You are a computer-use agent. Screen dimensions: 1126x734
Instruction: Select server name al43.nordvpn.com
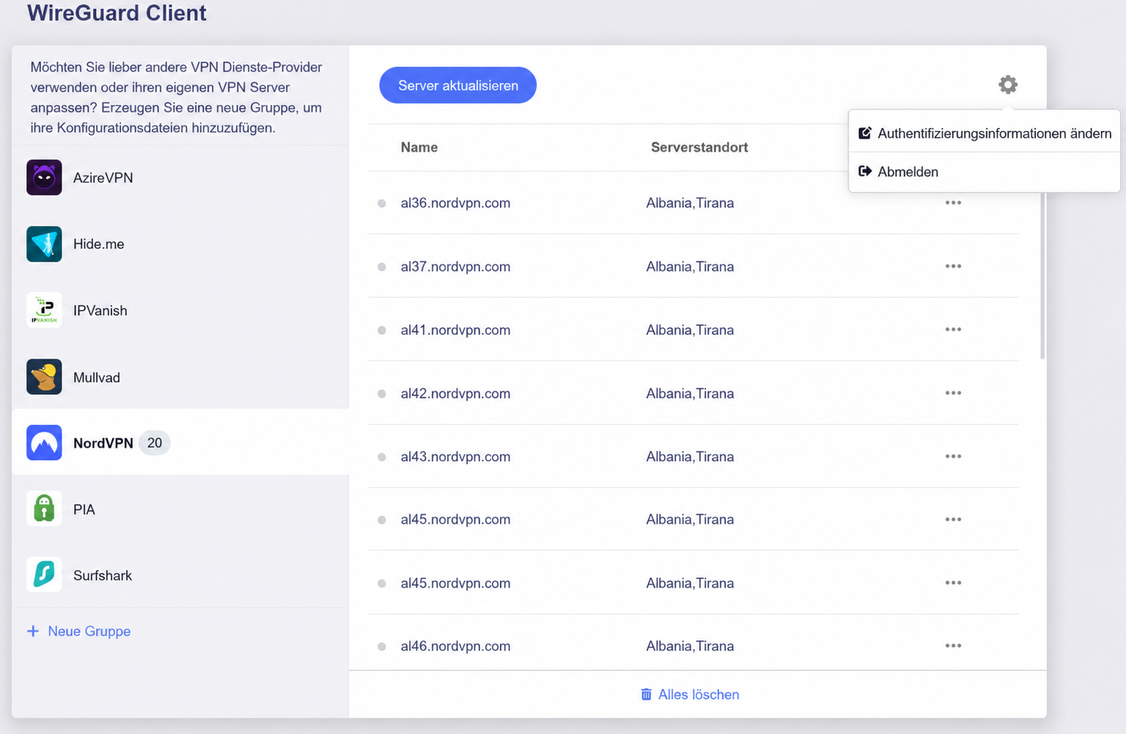point(455,457)
